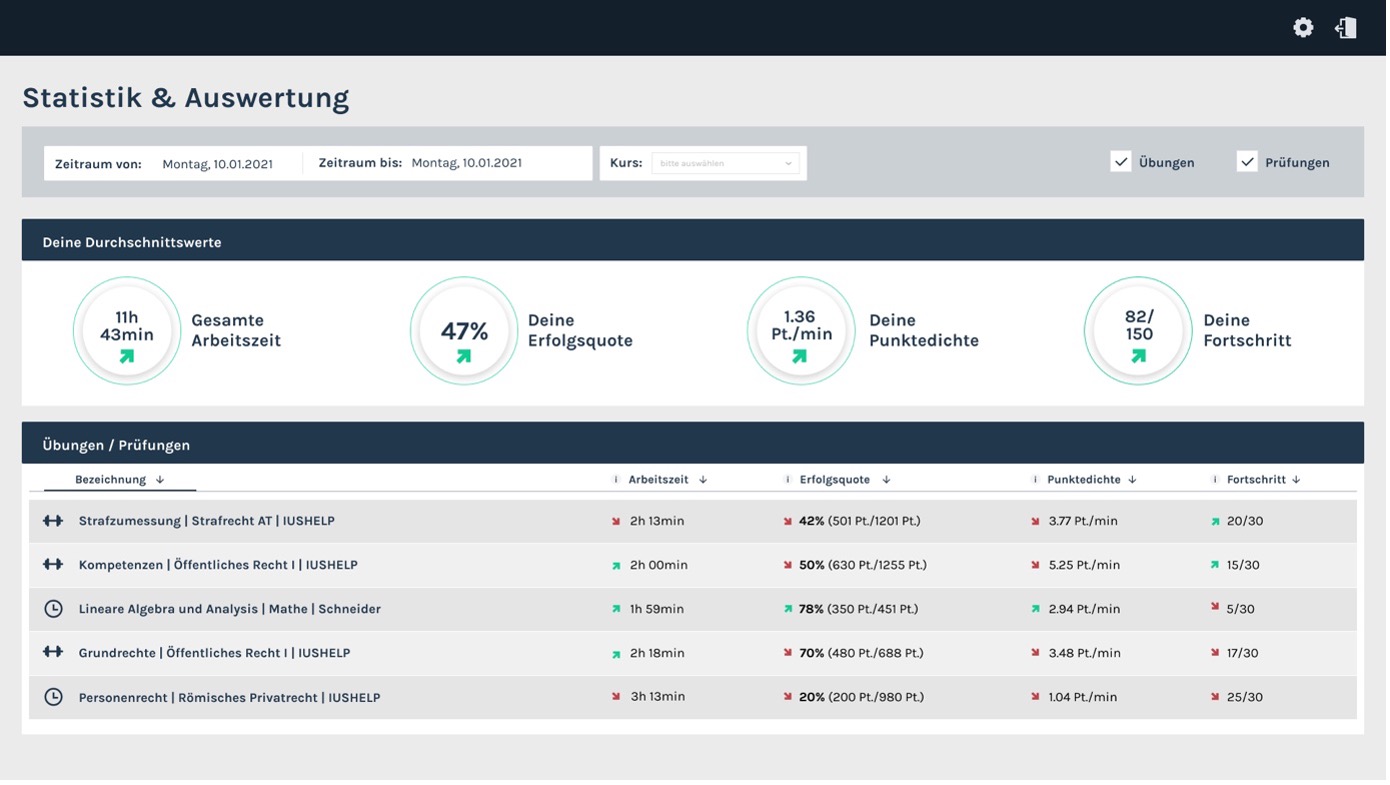Click the '5.25 Pt./min' value

(1083, 565)
